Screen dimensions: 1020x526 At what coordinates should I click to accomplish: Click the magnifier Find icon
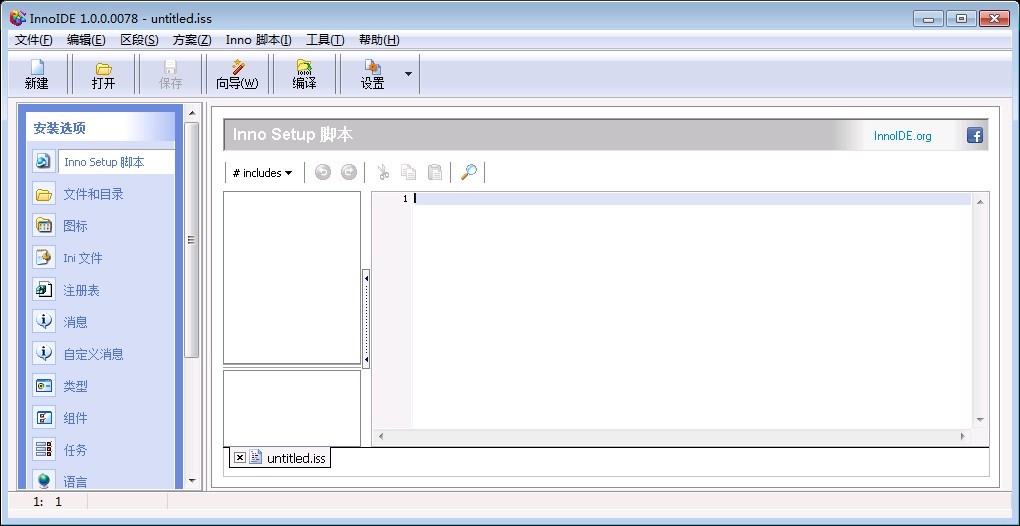[x=468, y=173]
